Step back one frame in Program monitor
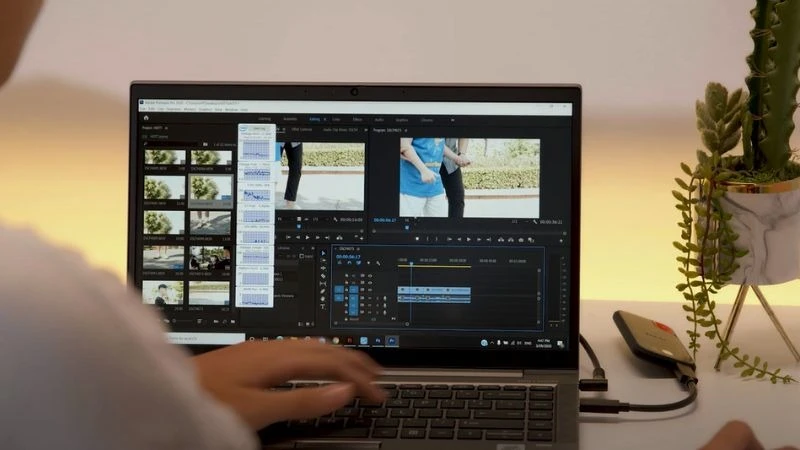 click(x=459, y=239)
